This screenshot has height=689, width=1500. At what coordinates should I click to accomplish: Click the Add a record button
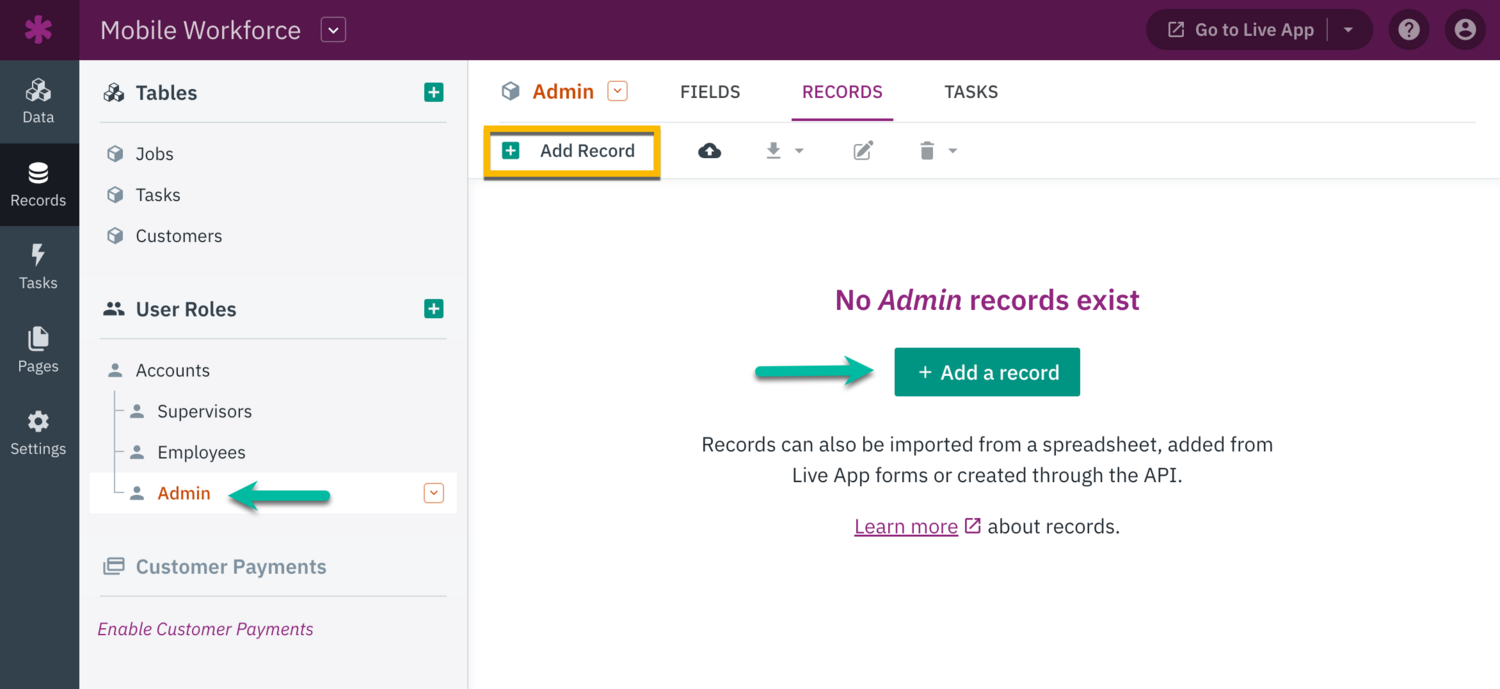point(986,371)
